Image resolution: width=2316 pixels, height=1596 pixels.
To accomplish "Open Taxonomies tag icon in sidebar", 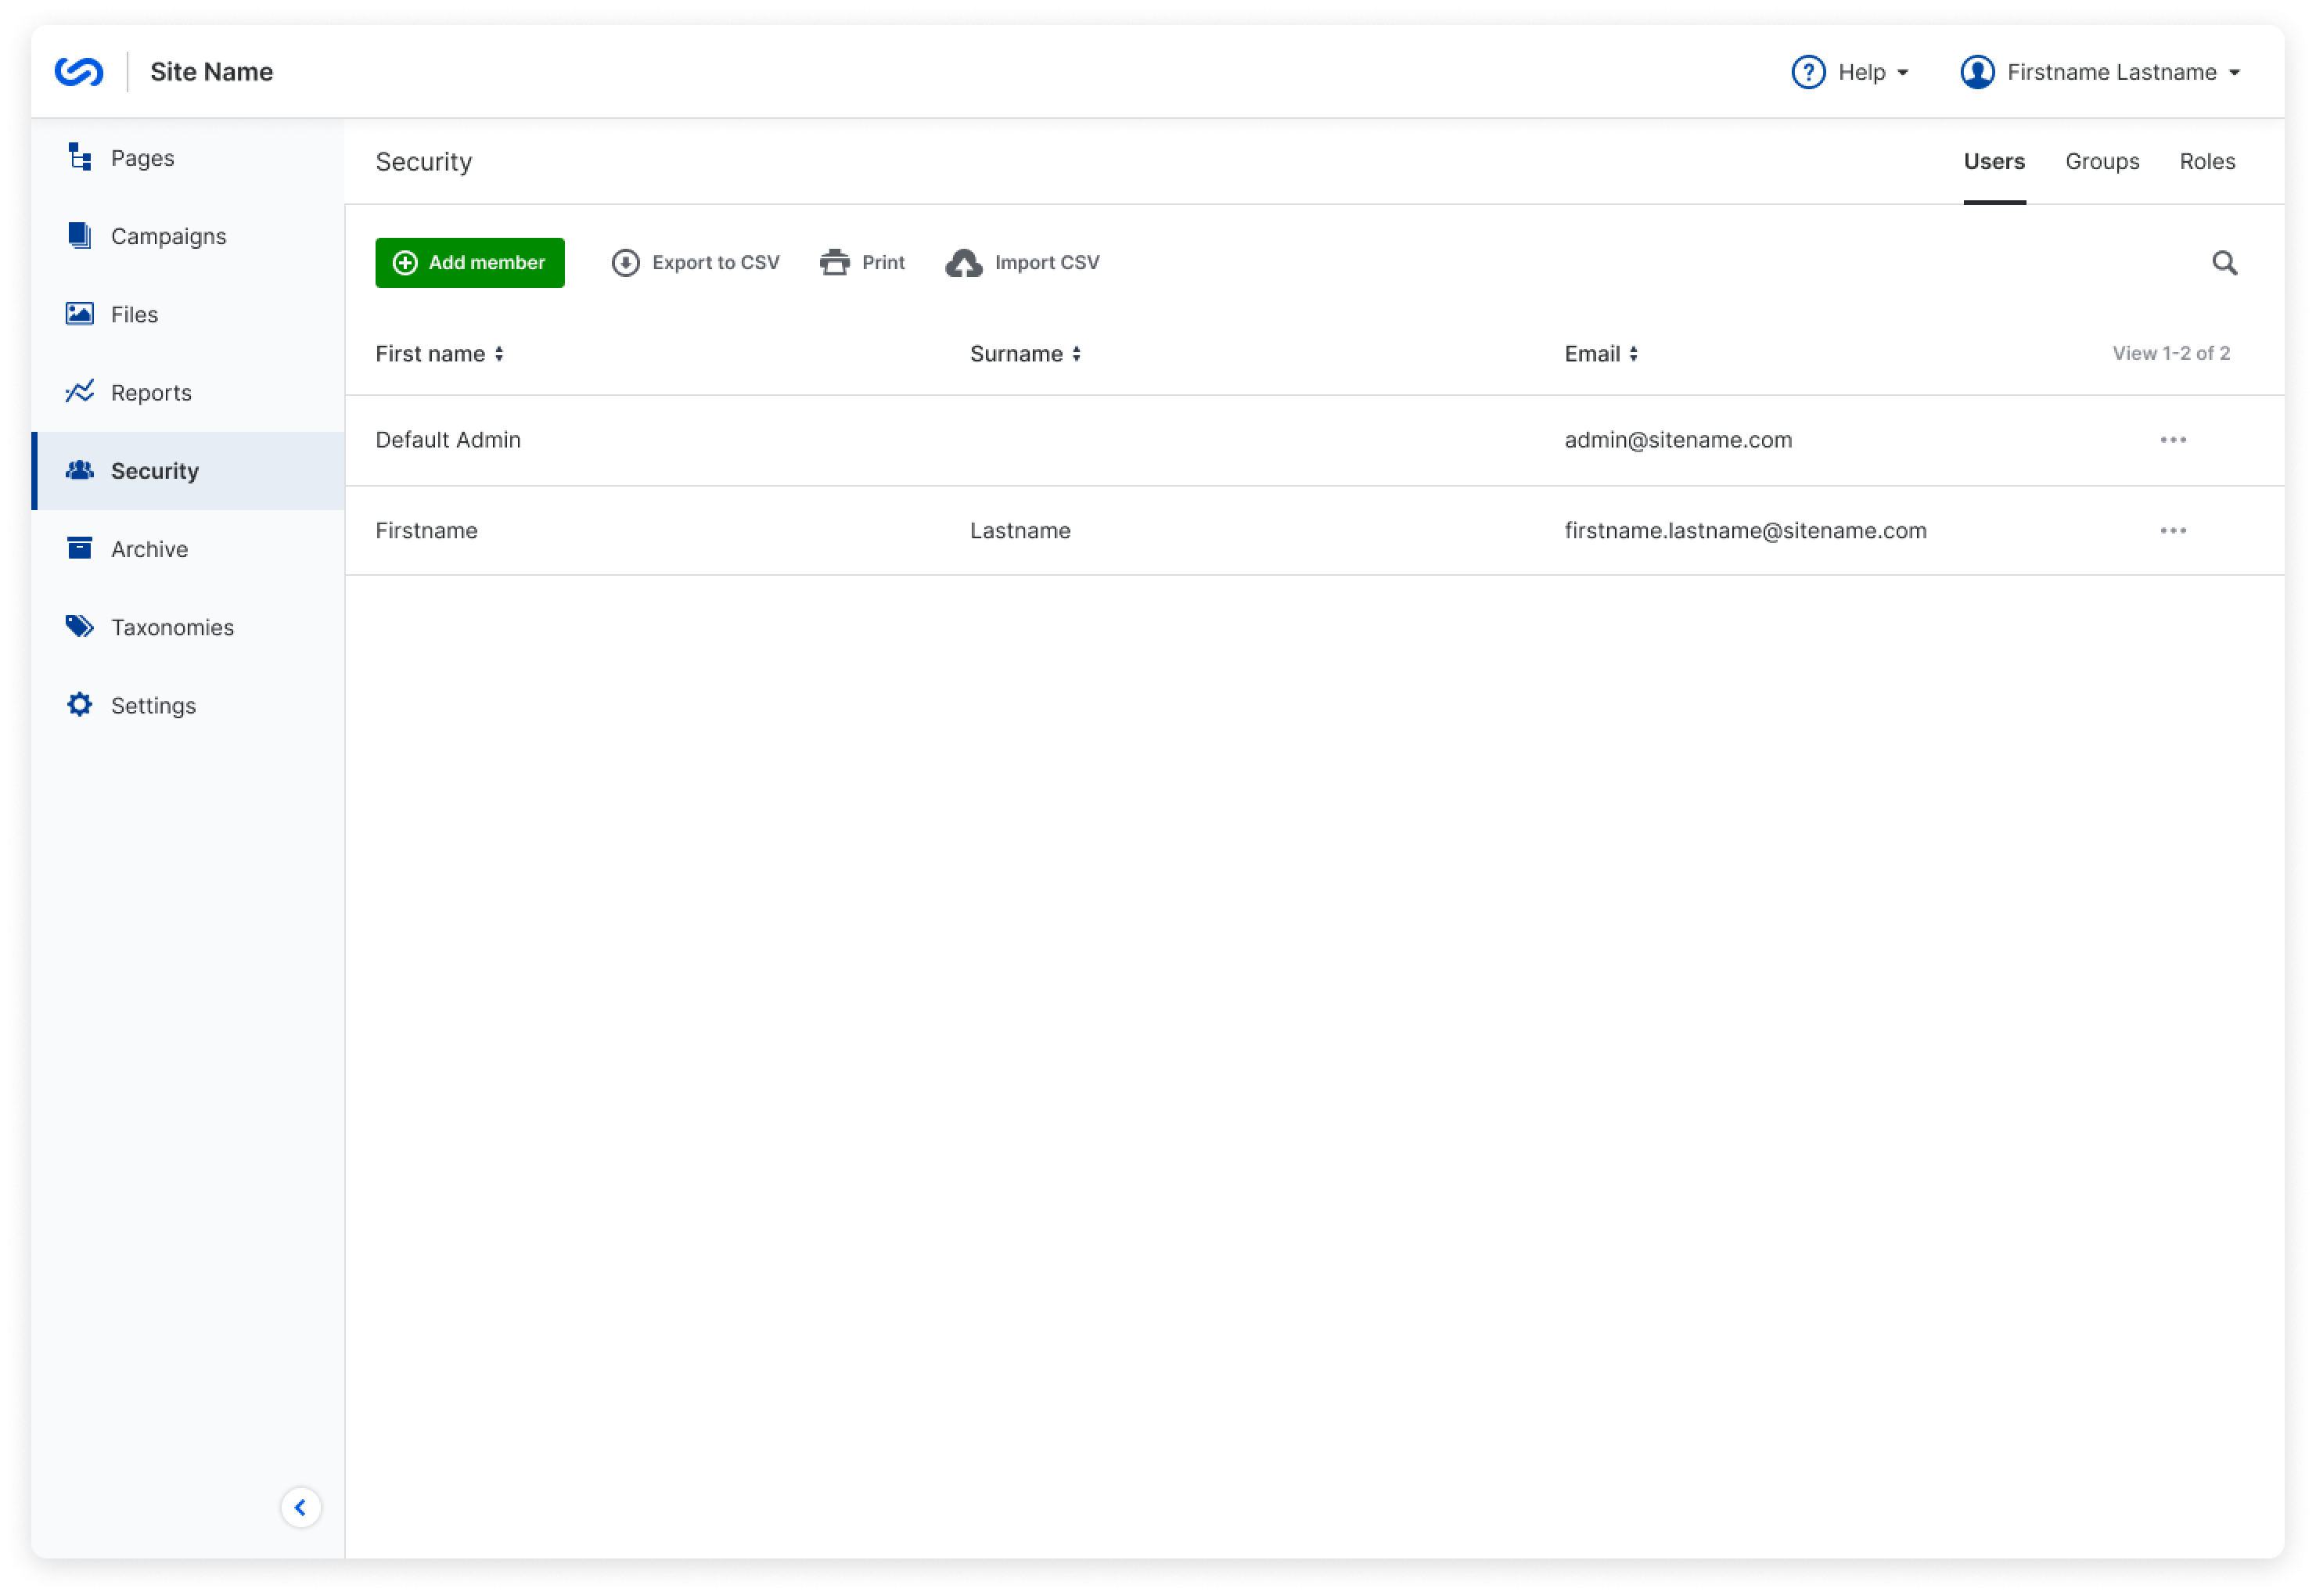I will [80, 627].
